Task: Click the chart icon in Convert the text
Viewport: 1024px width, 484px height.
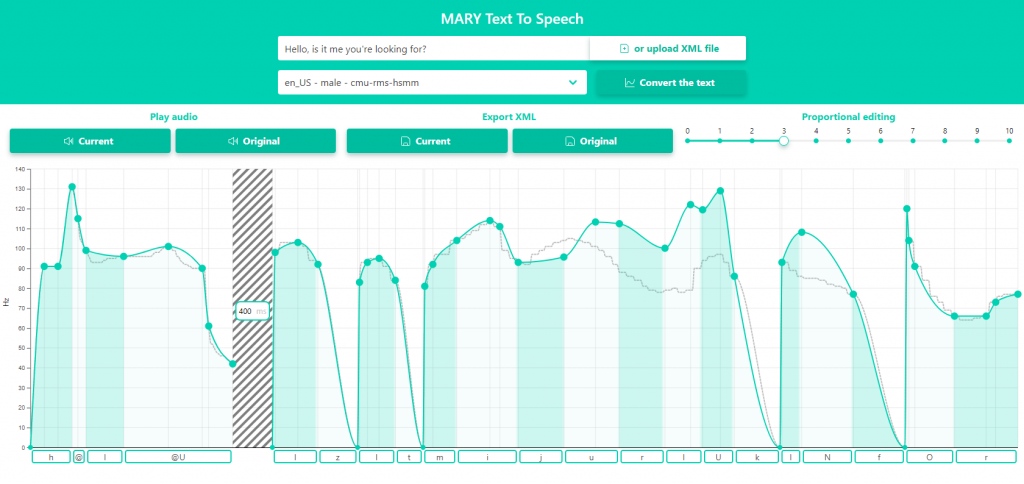Action: tap(629, 83)
